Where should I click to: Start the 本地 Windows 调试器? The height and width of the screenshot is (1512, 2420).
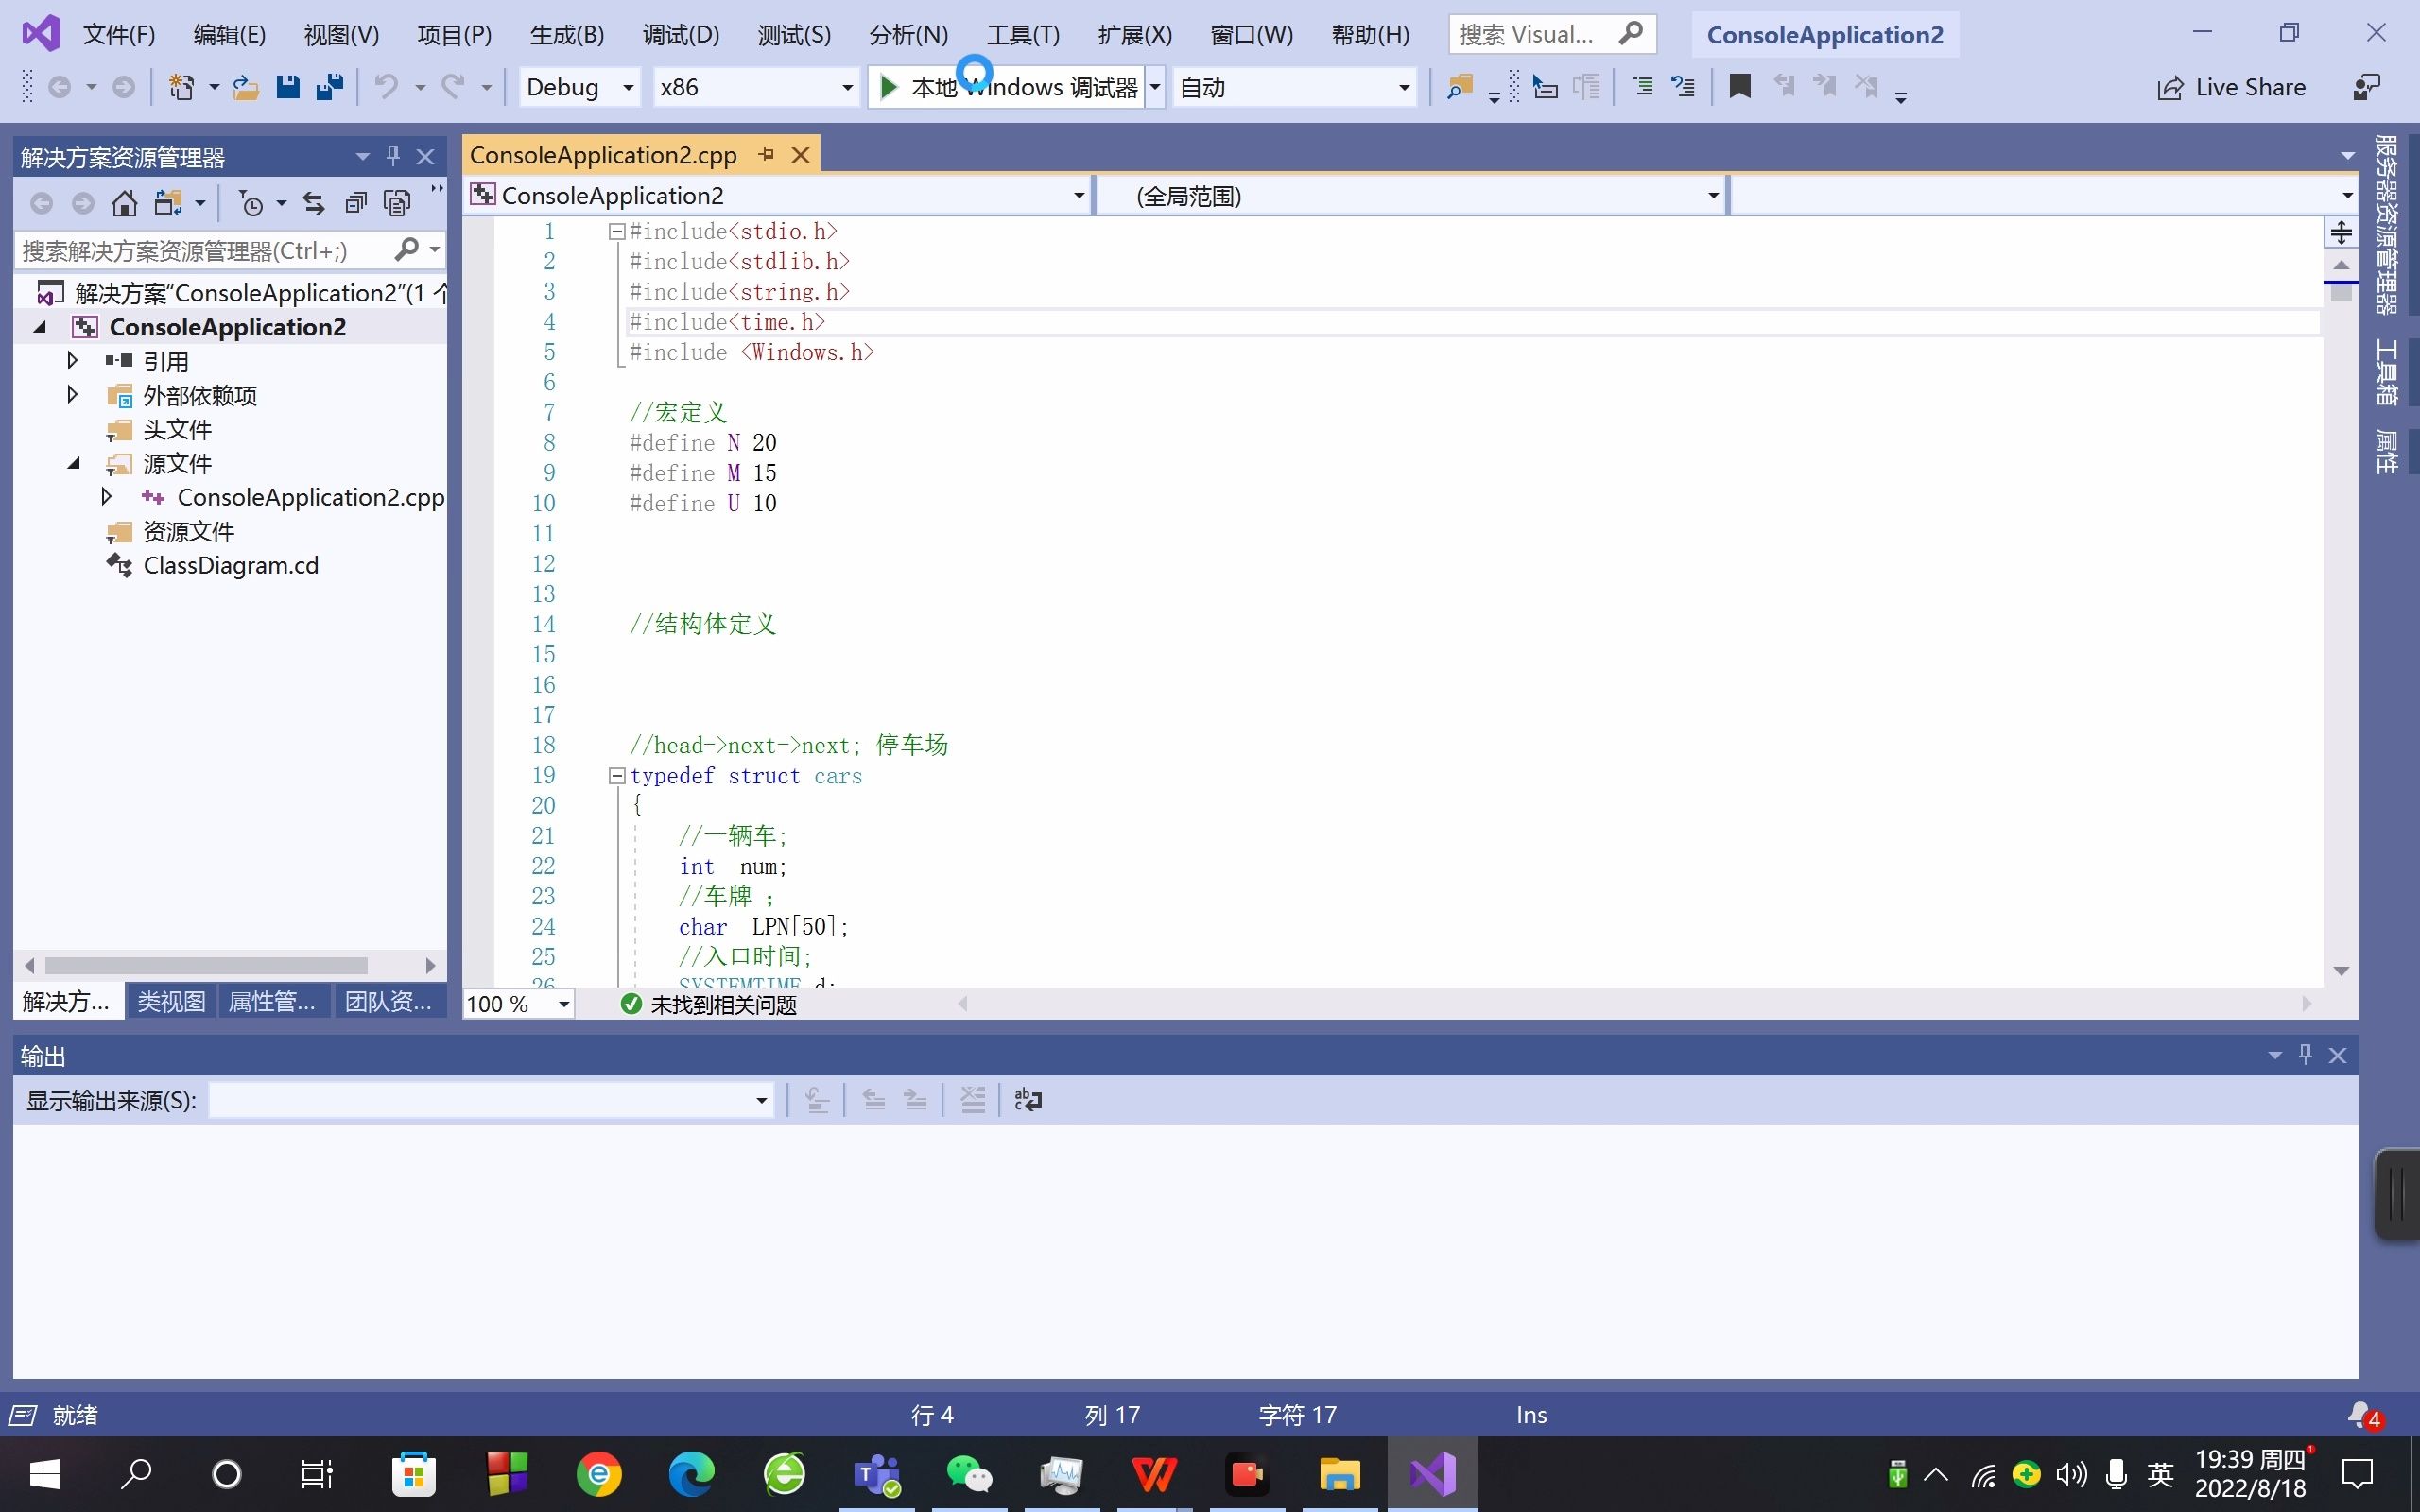(1010, 87)
